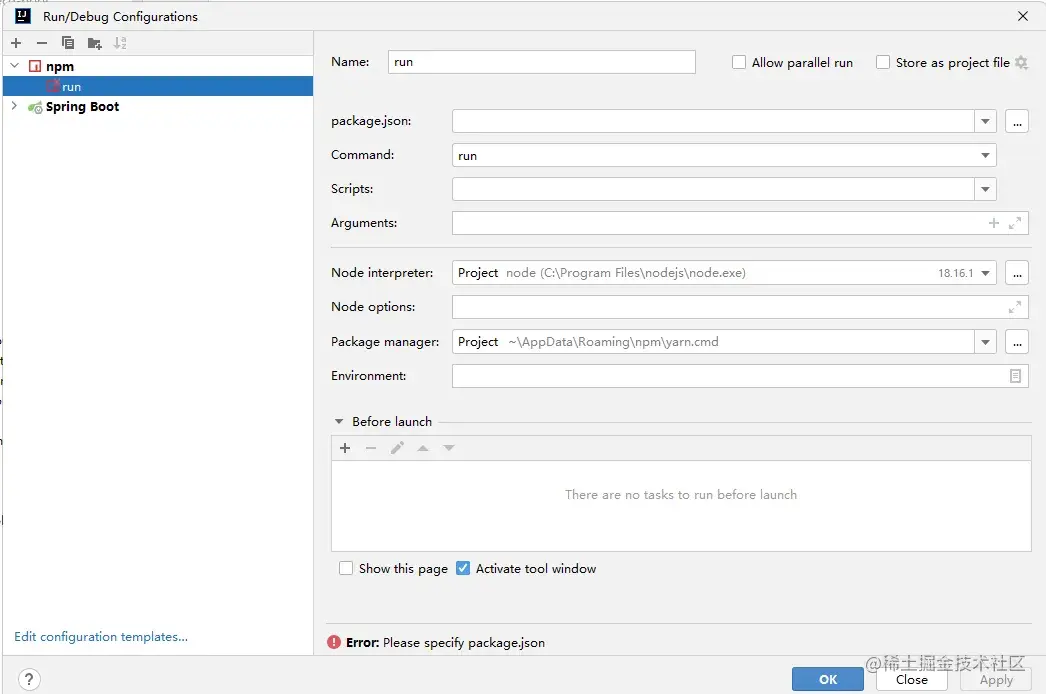
Task: Open Environment variables editor icon
Action: [1015, 376]
